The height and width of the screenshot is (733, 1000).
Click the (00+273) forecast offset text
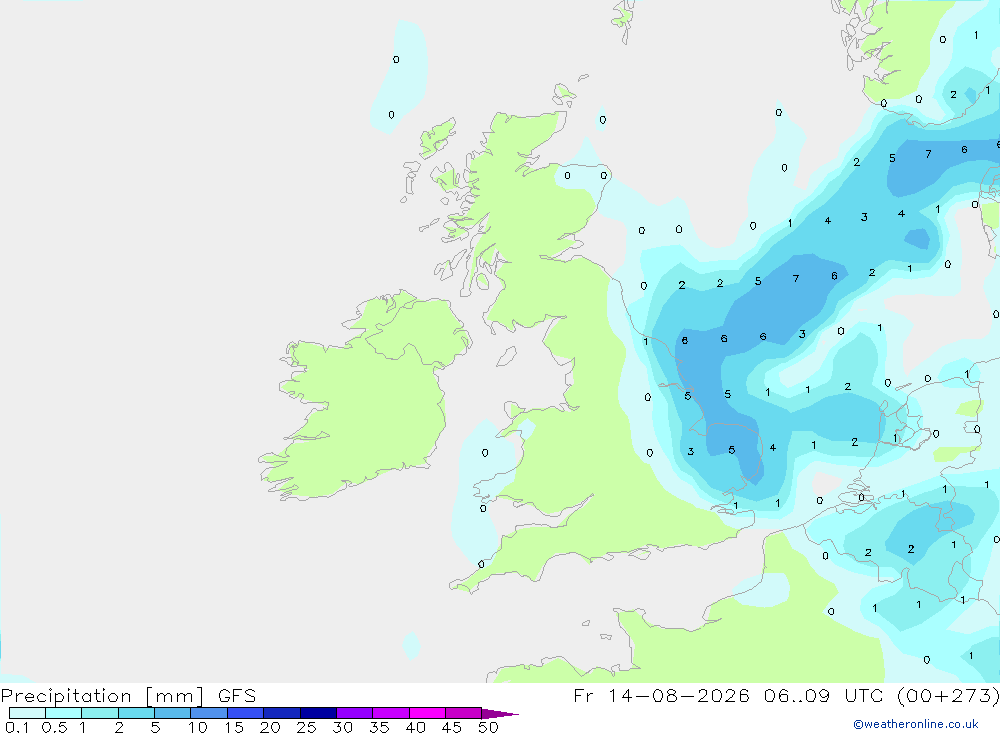click(x=948, y=696)
